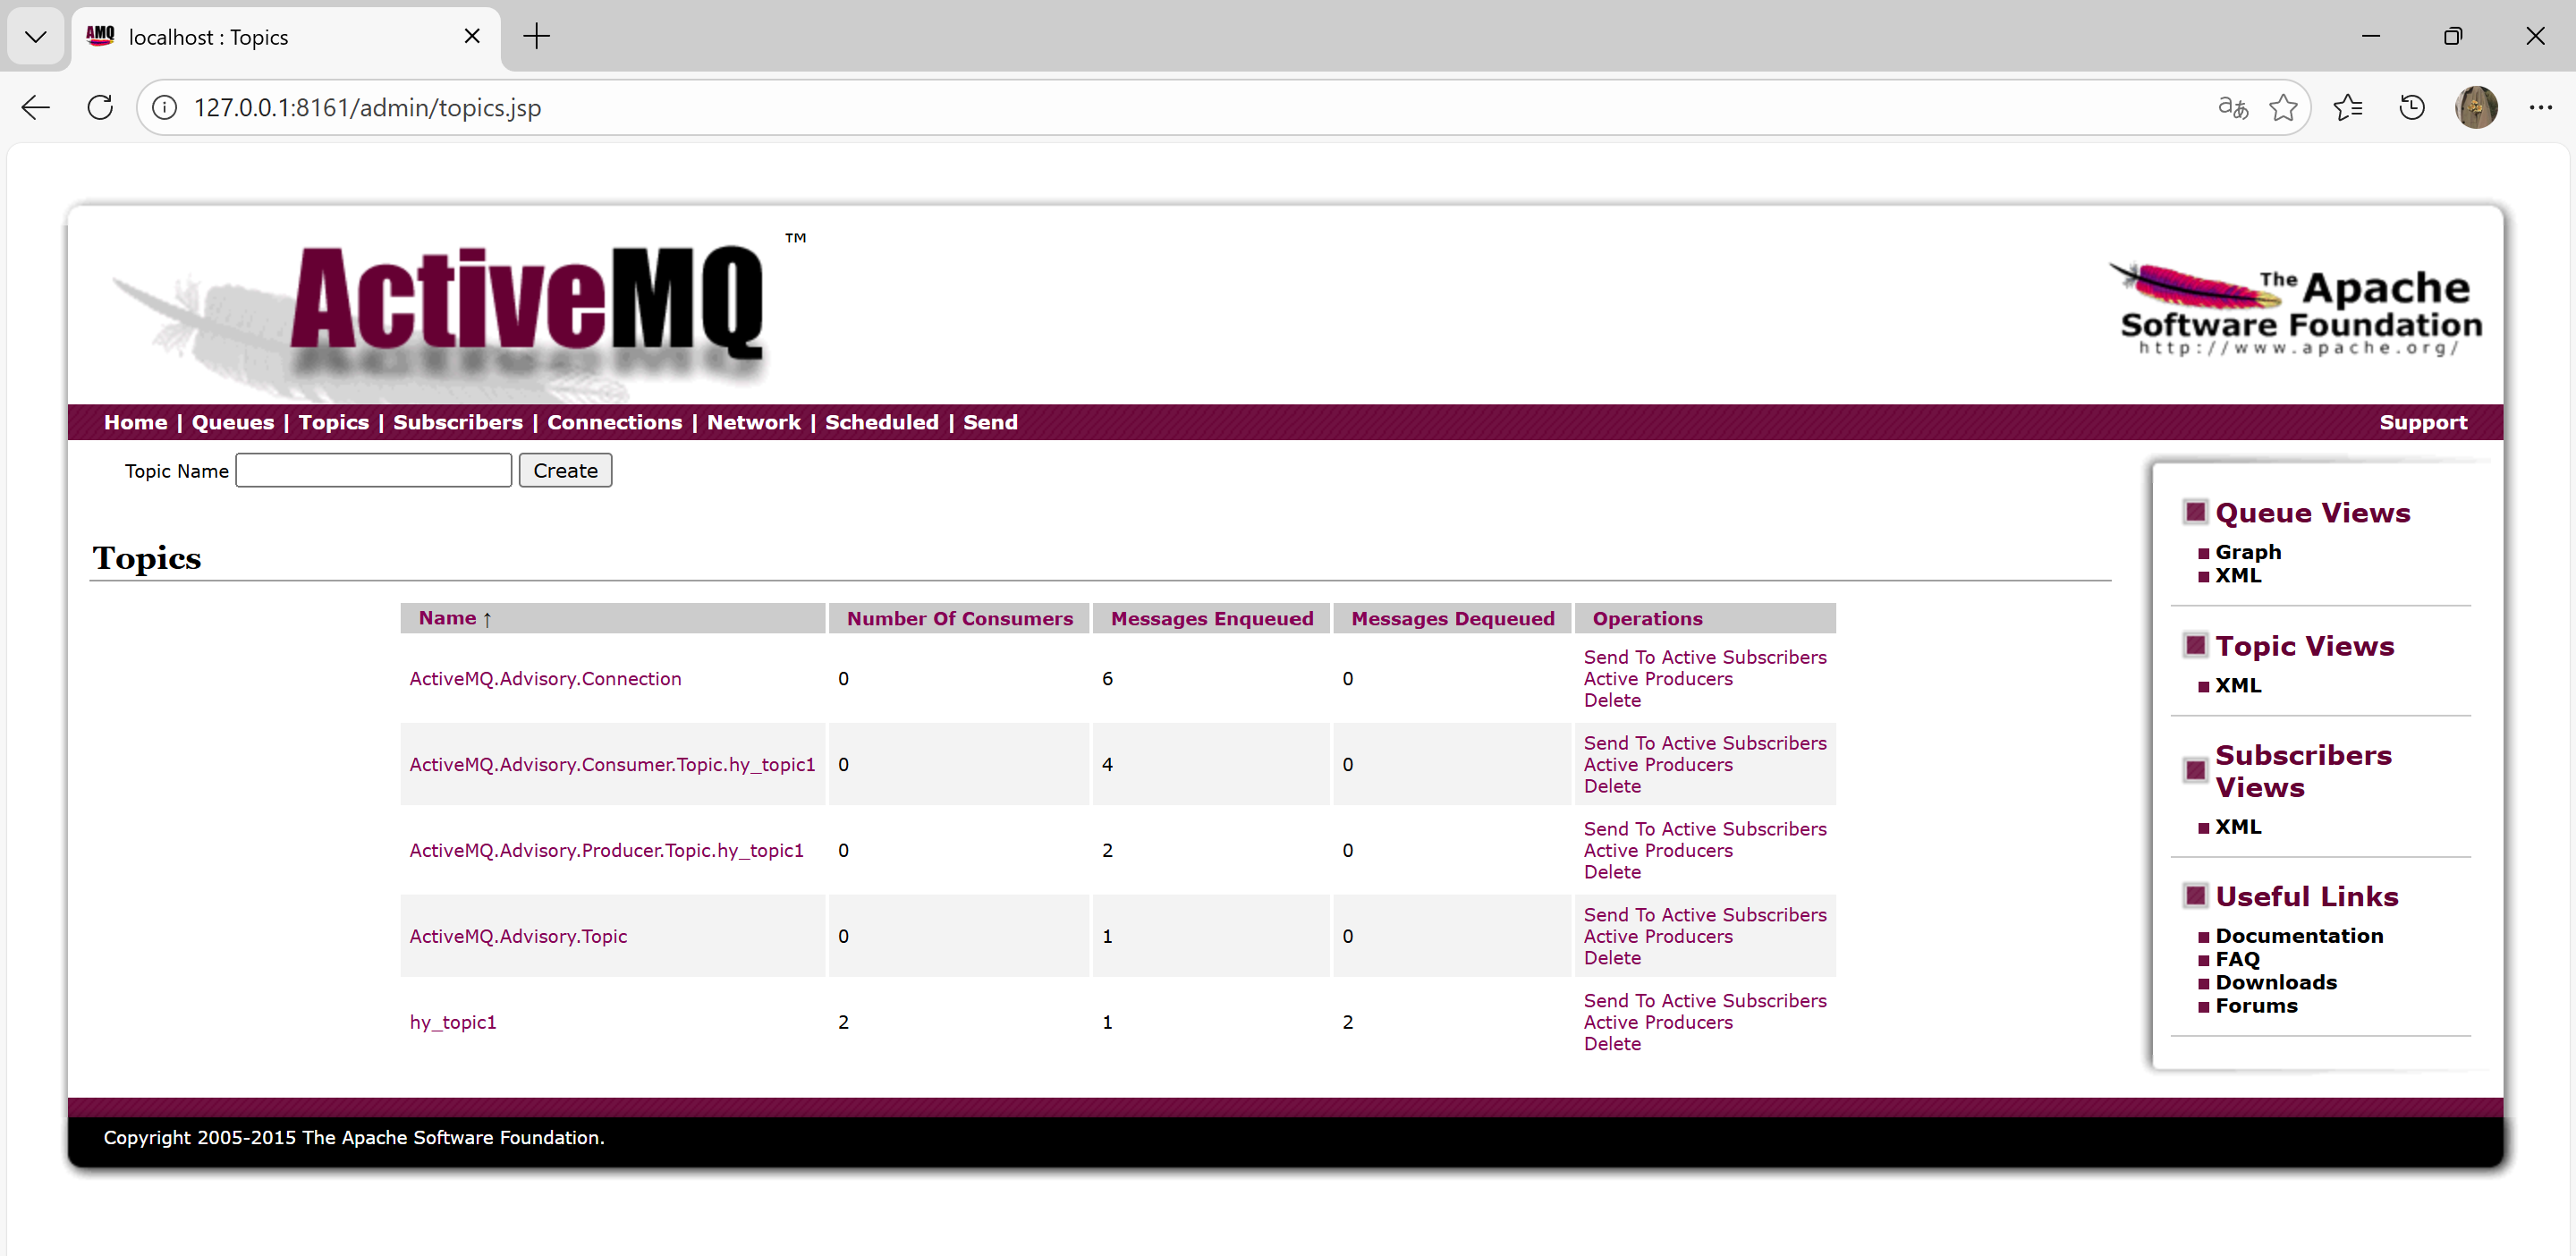Click the site information icon

point(165,107)
